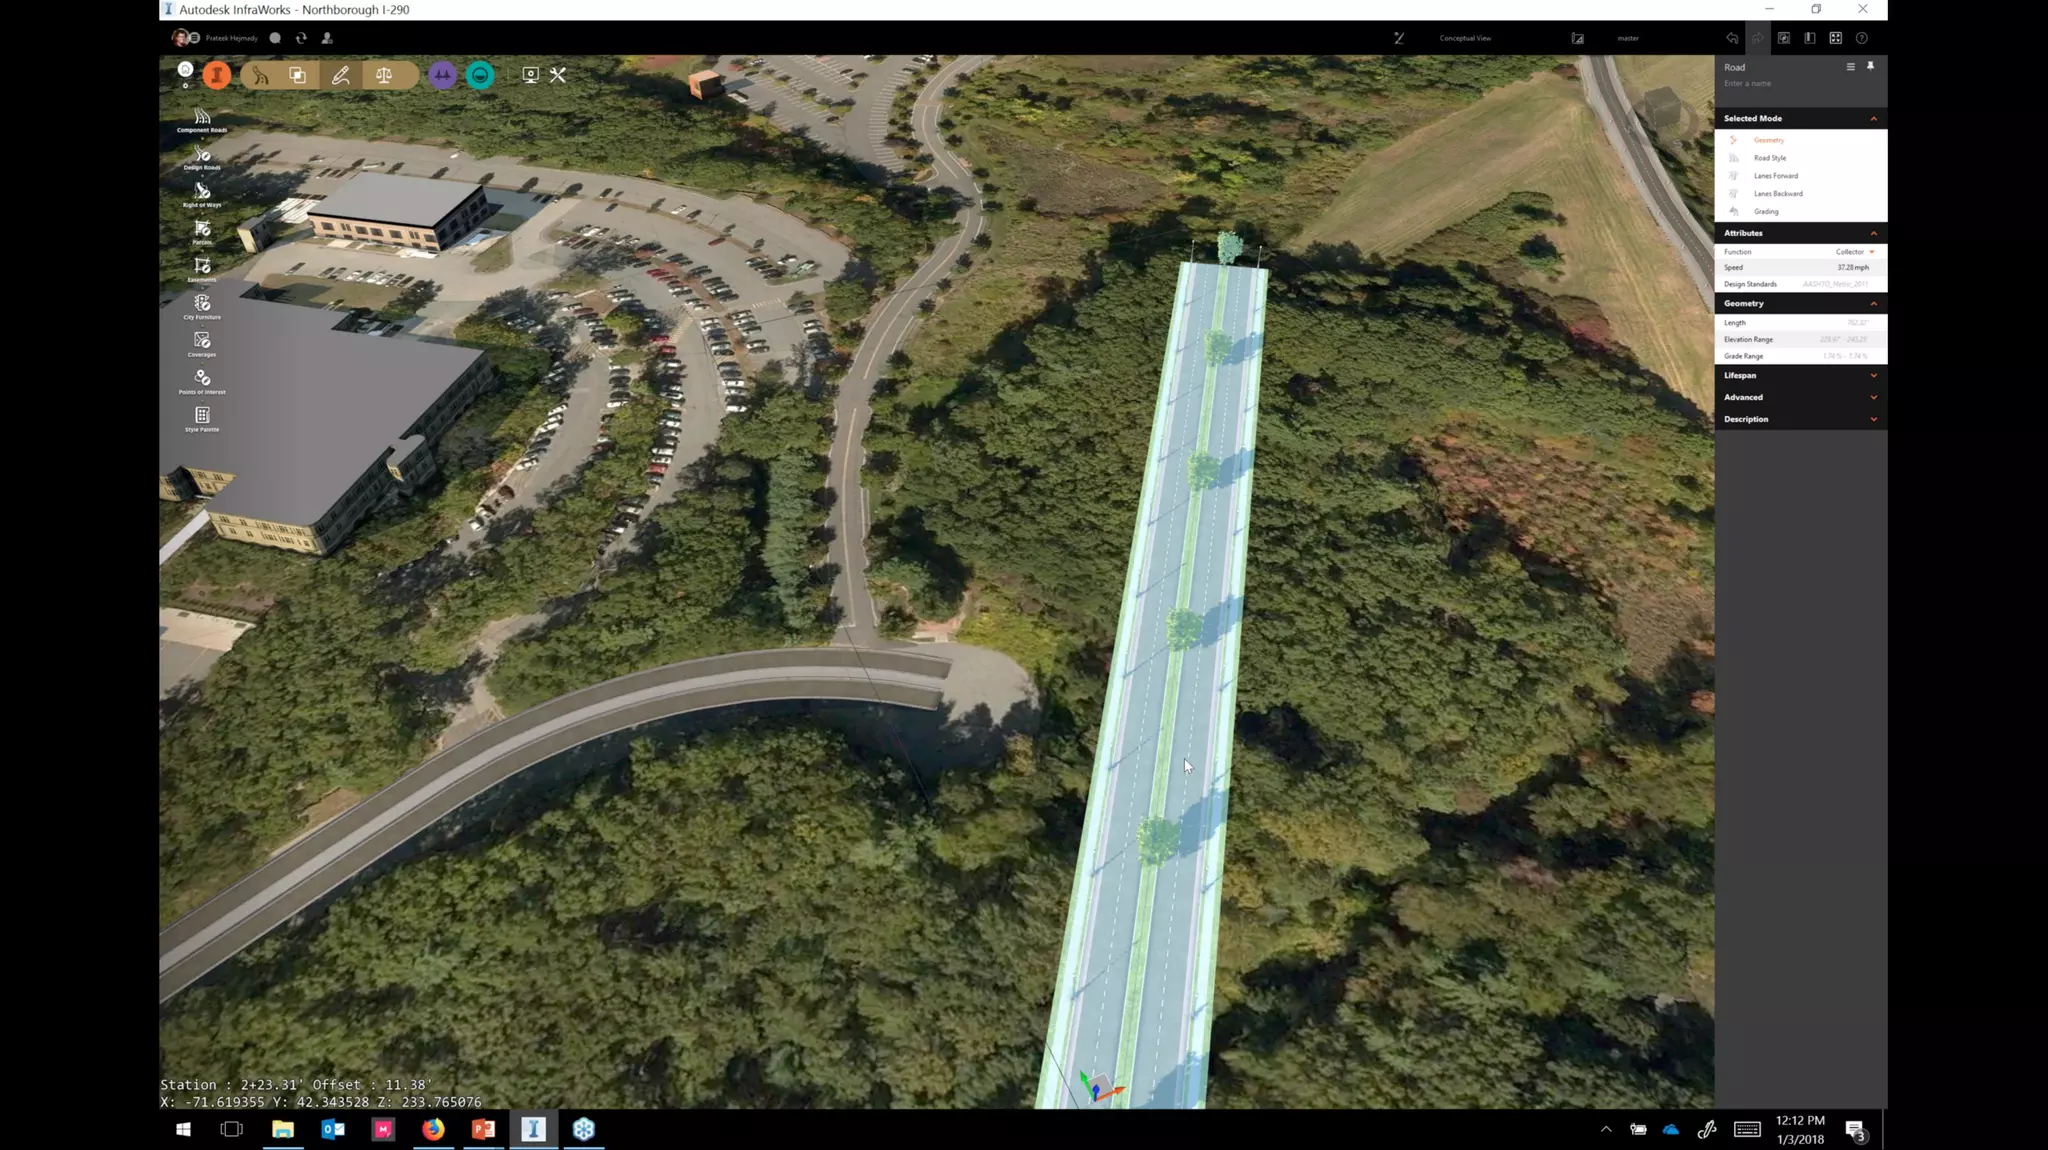
Task: Click the redo arrow icon
Action: [1757, 38]
